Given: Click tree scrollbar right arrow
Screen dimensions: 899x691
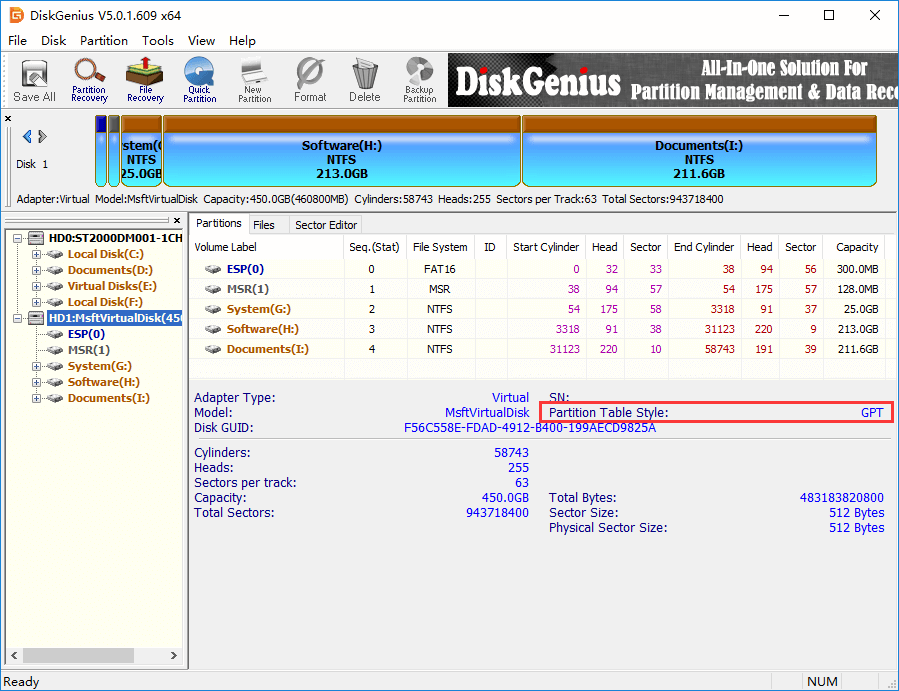Looking at the screenshot, I should (x=174, y=655).
